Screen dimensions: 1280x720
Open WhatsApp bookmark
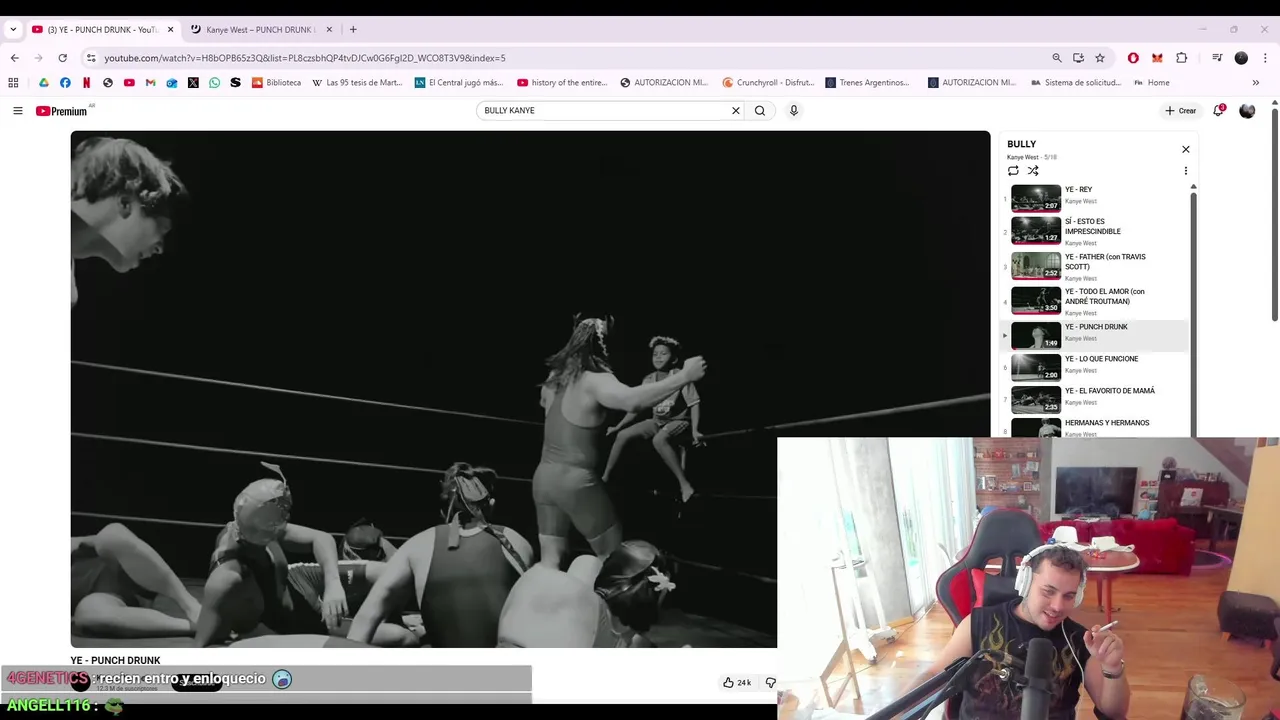point(214,83)
